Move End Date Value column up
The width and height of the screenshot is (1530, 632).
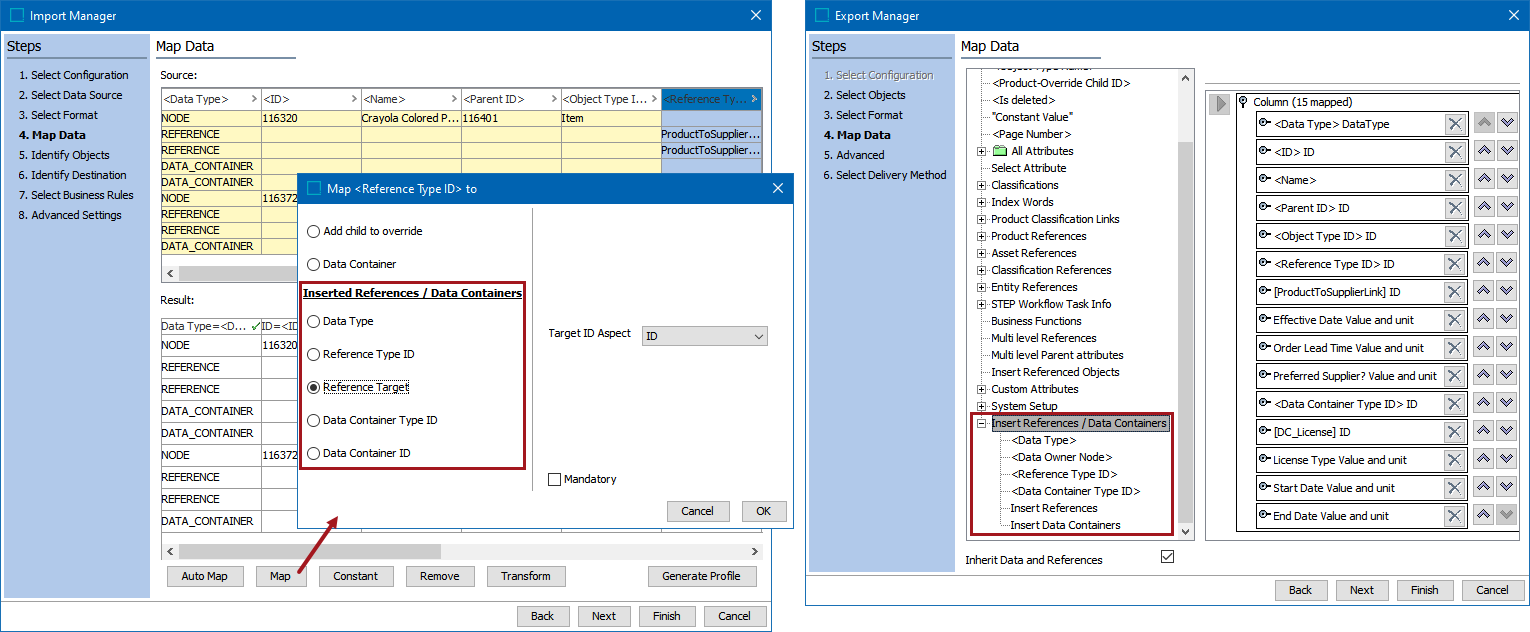click(x=1485, y=516)
